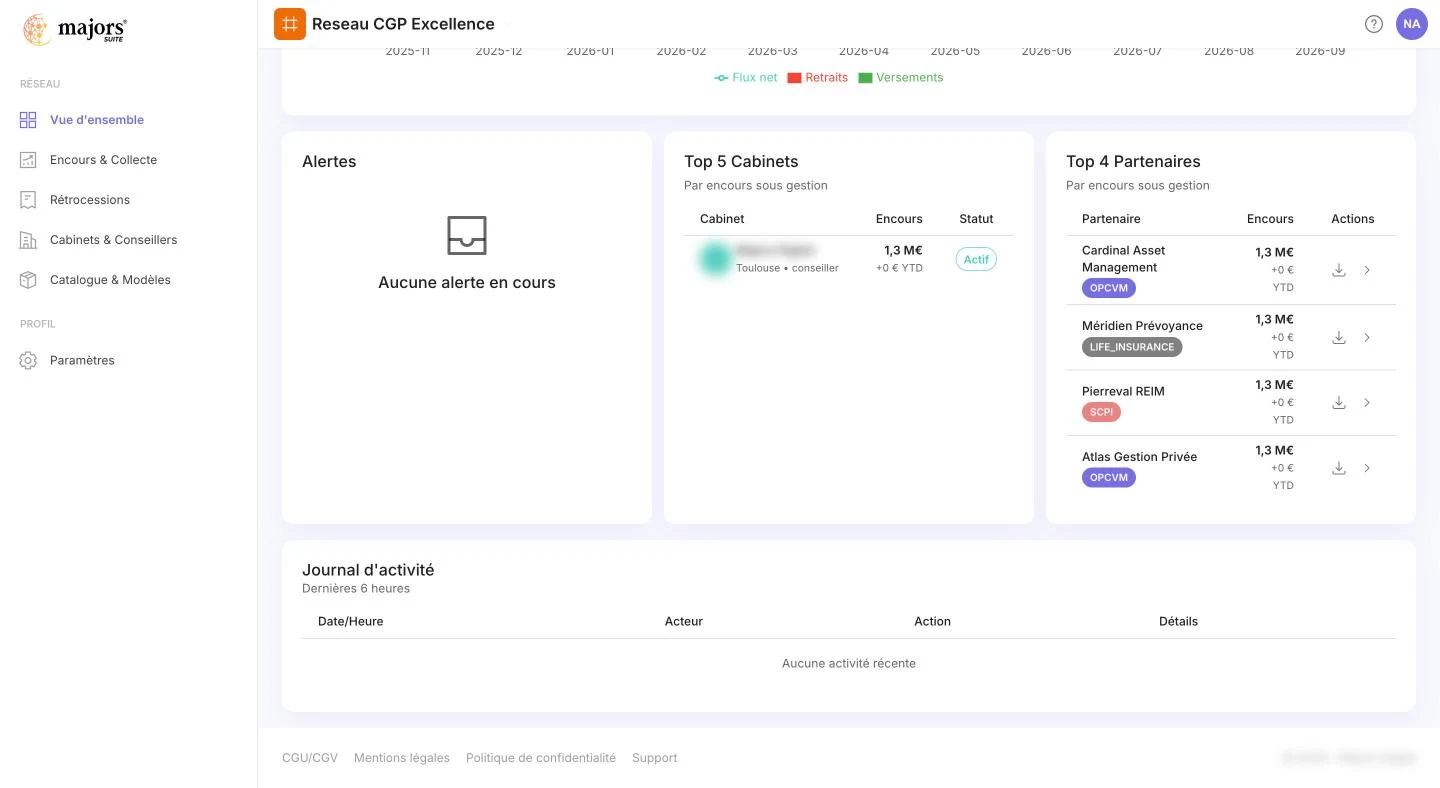Open Vue d'ensemble in sidebar

tap(97, 120)
